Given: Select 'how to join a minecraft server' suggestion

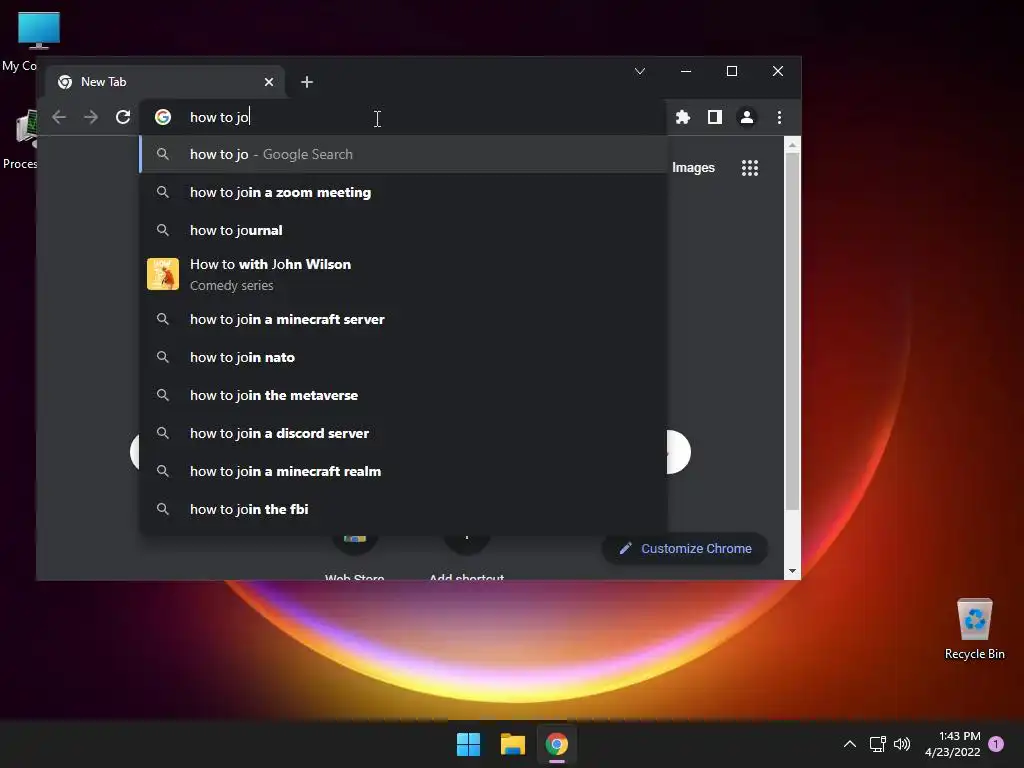Looking at the screenshot, I should 403,319.
